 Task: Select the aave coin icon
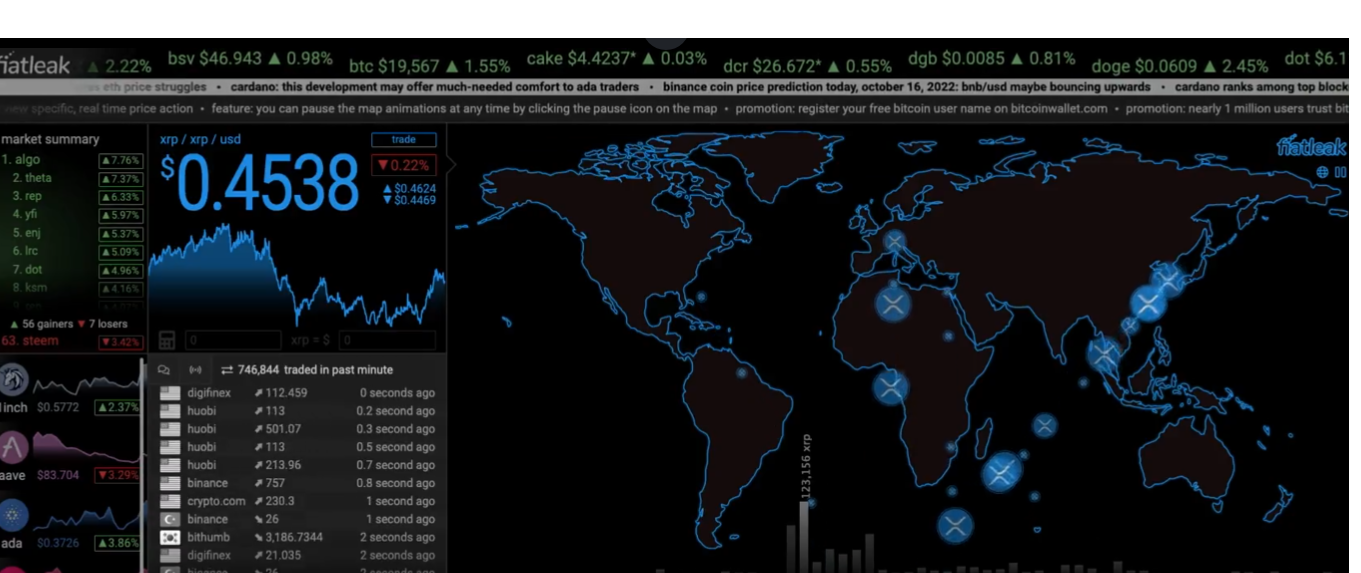coord(13,447)
